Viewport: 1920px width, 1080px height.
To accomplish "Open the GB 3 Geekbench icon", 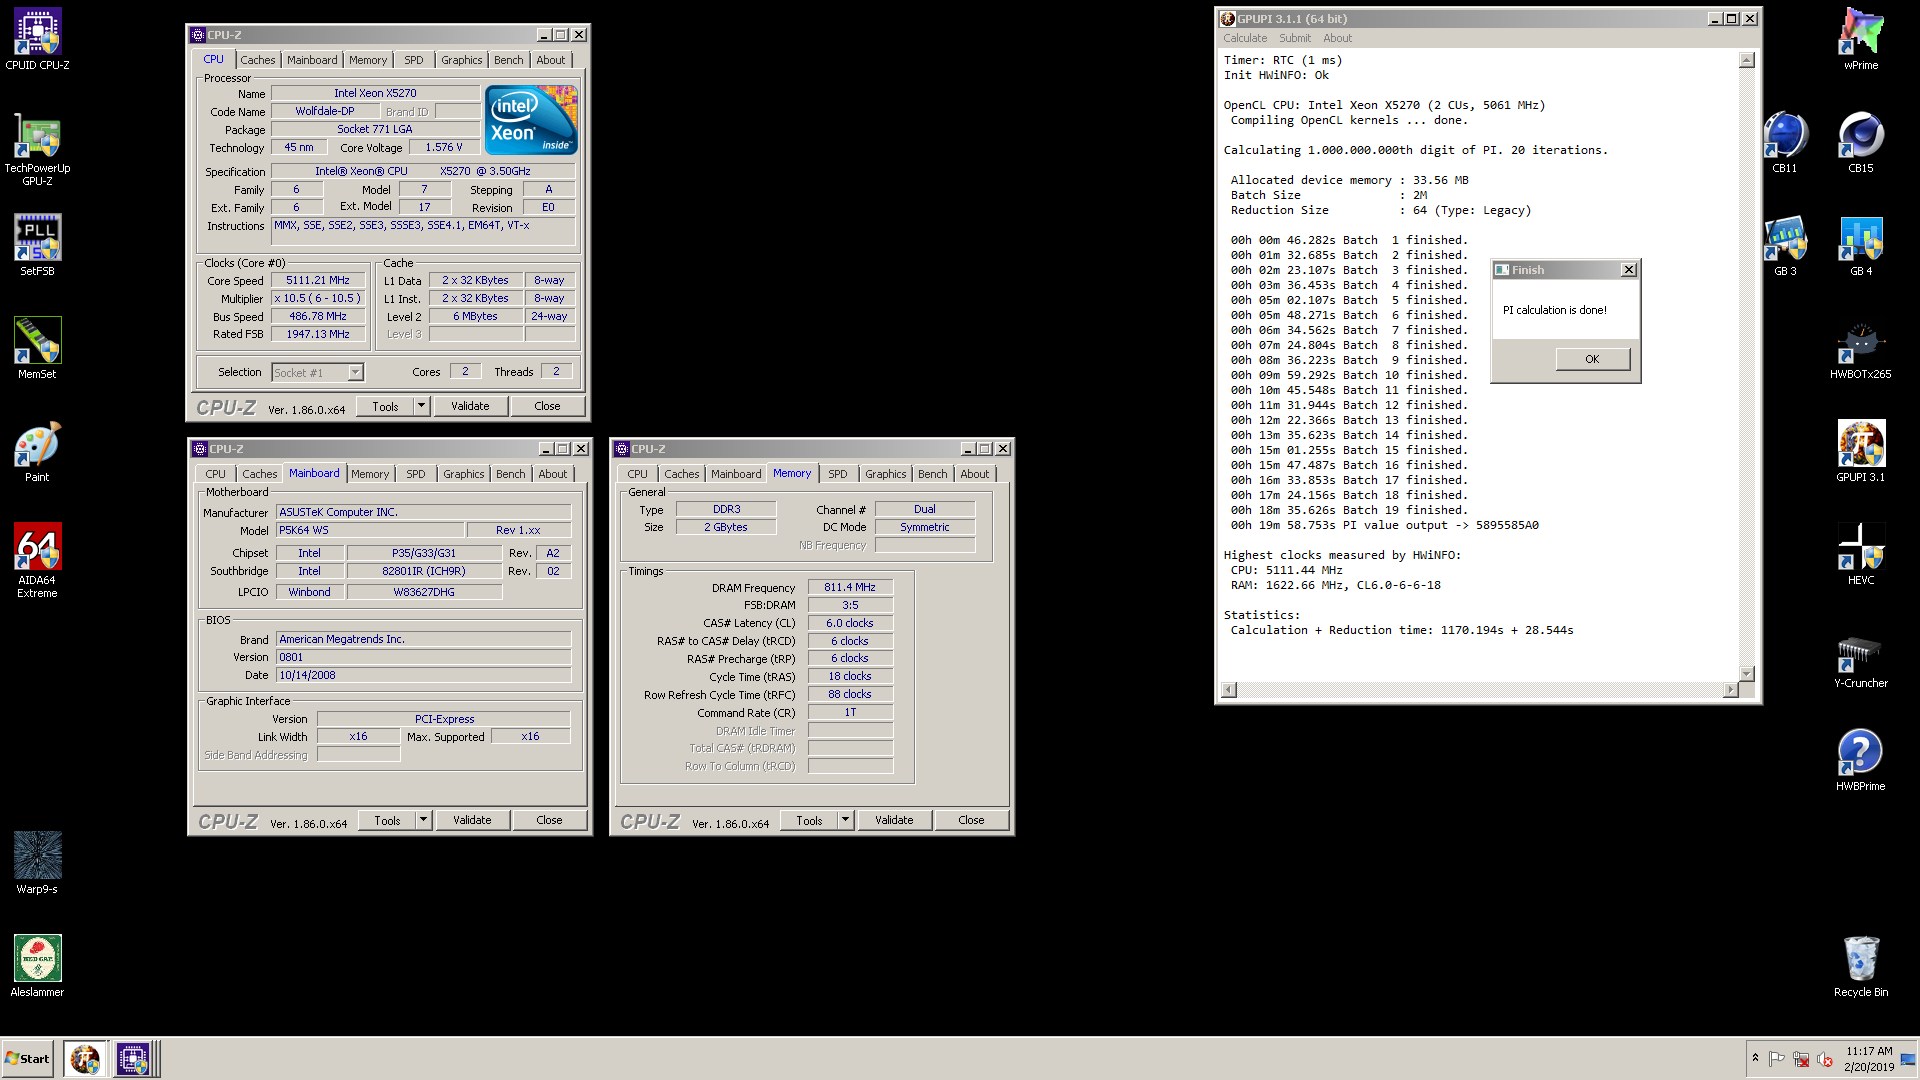I will (1785, 246).
